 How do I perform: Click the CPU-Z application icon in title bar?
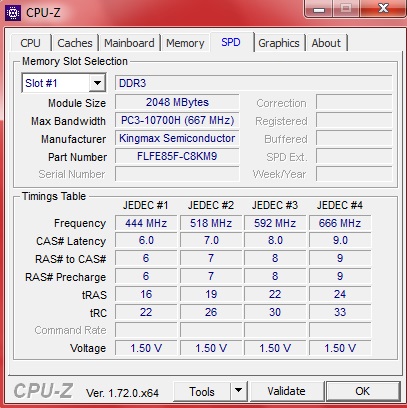pyautogui.click(x=13, y=13)
